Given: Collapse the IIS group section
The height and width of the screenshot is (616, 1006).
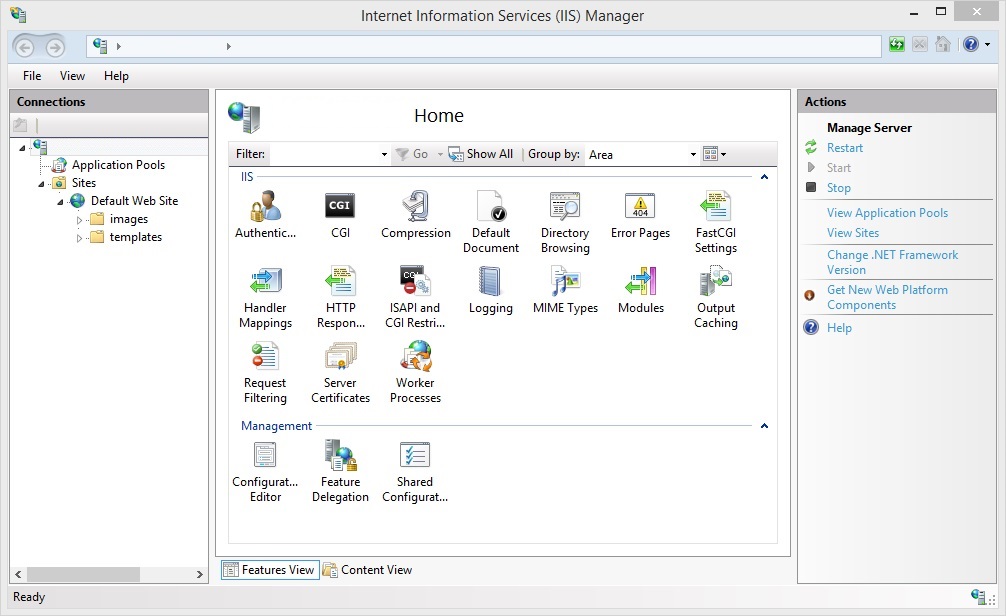Looking at the screenshot, I should (764, 177).
